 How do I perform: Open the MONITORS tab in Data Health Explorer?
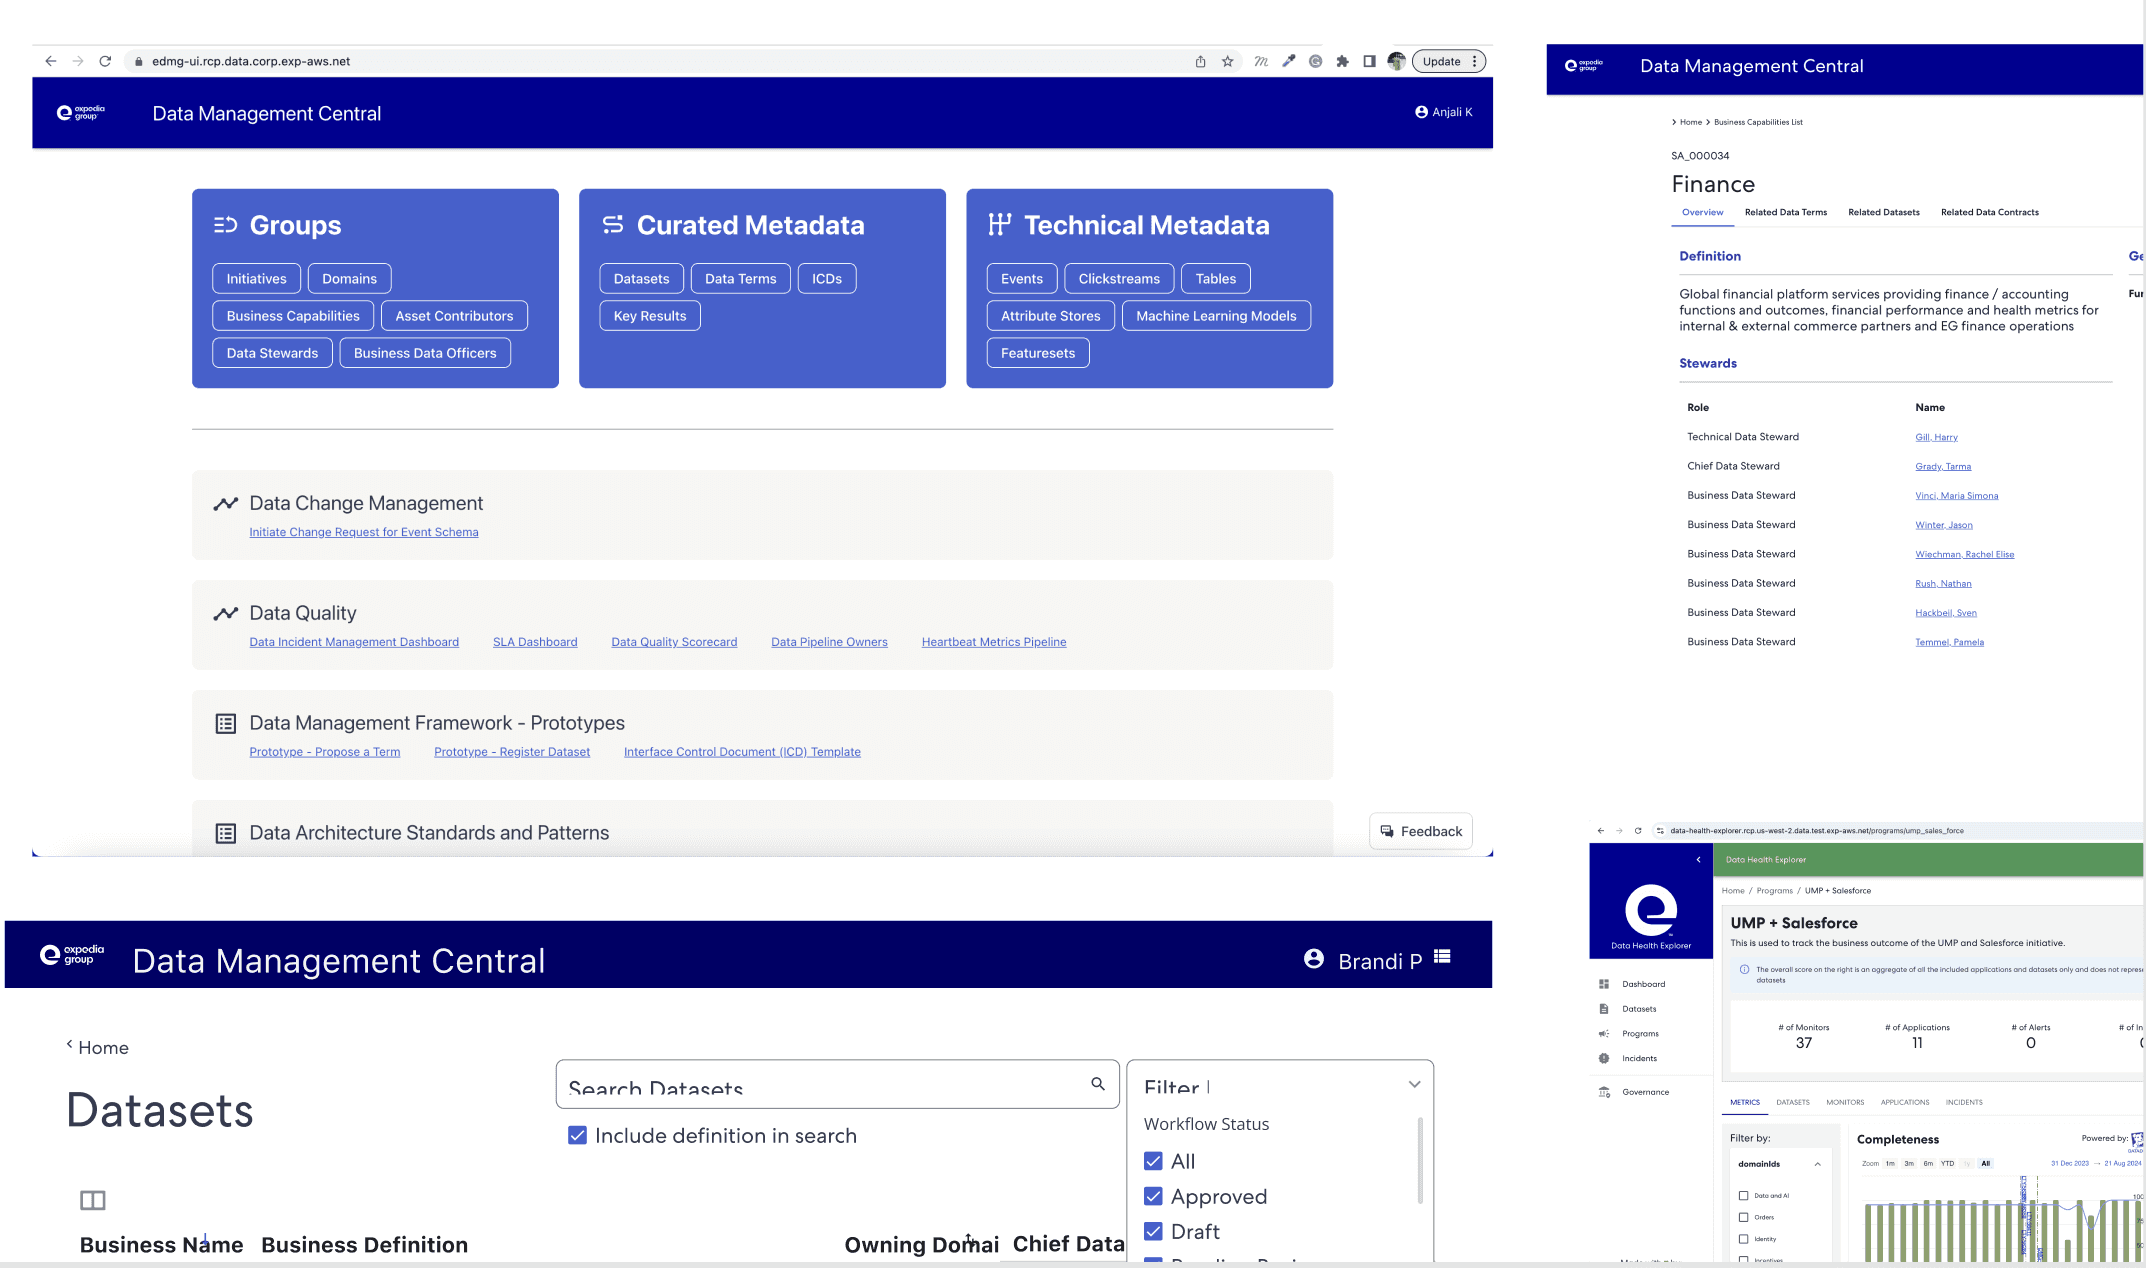[x=1845, y=1102]
